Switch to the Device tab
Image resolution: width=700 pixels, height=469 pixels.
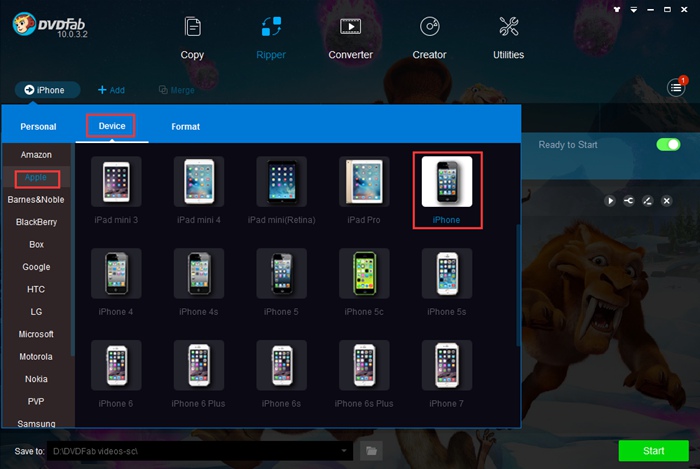pyautogui.click(x=112, y=126)
